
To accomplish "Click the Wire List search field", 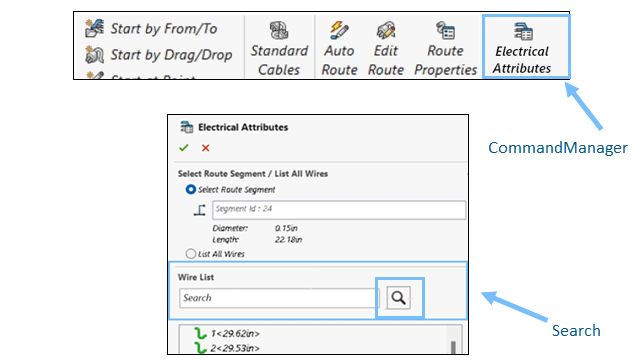I will 279,298.
